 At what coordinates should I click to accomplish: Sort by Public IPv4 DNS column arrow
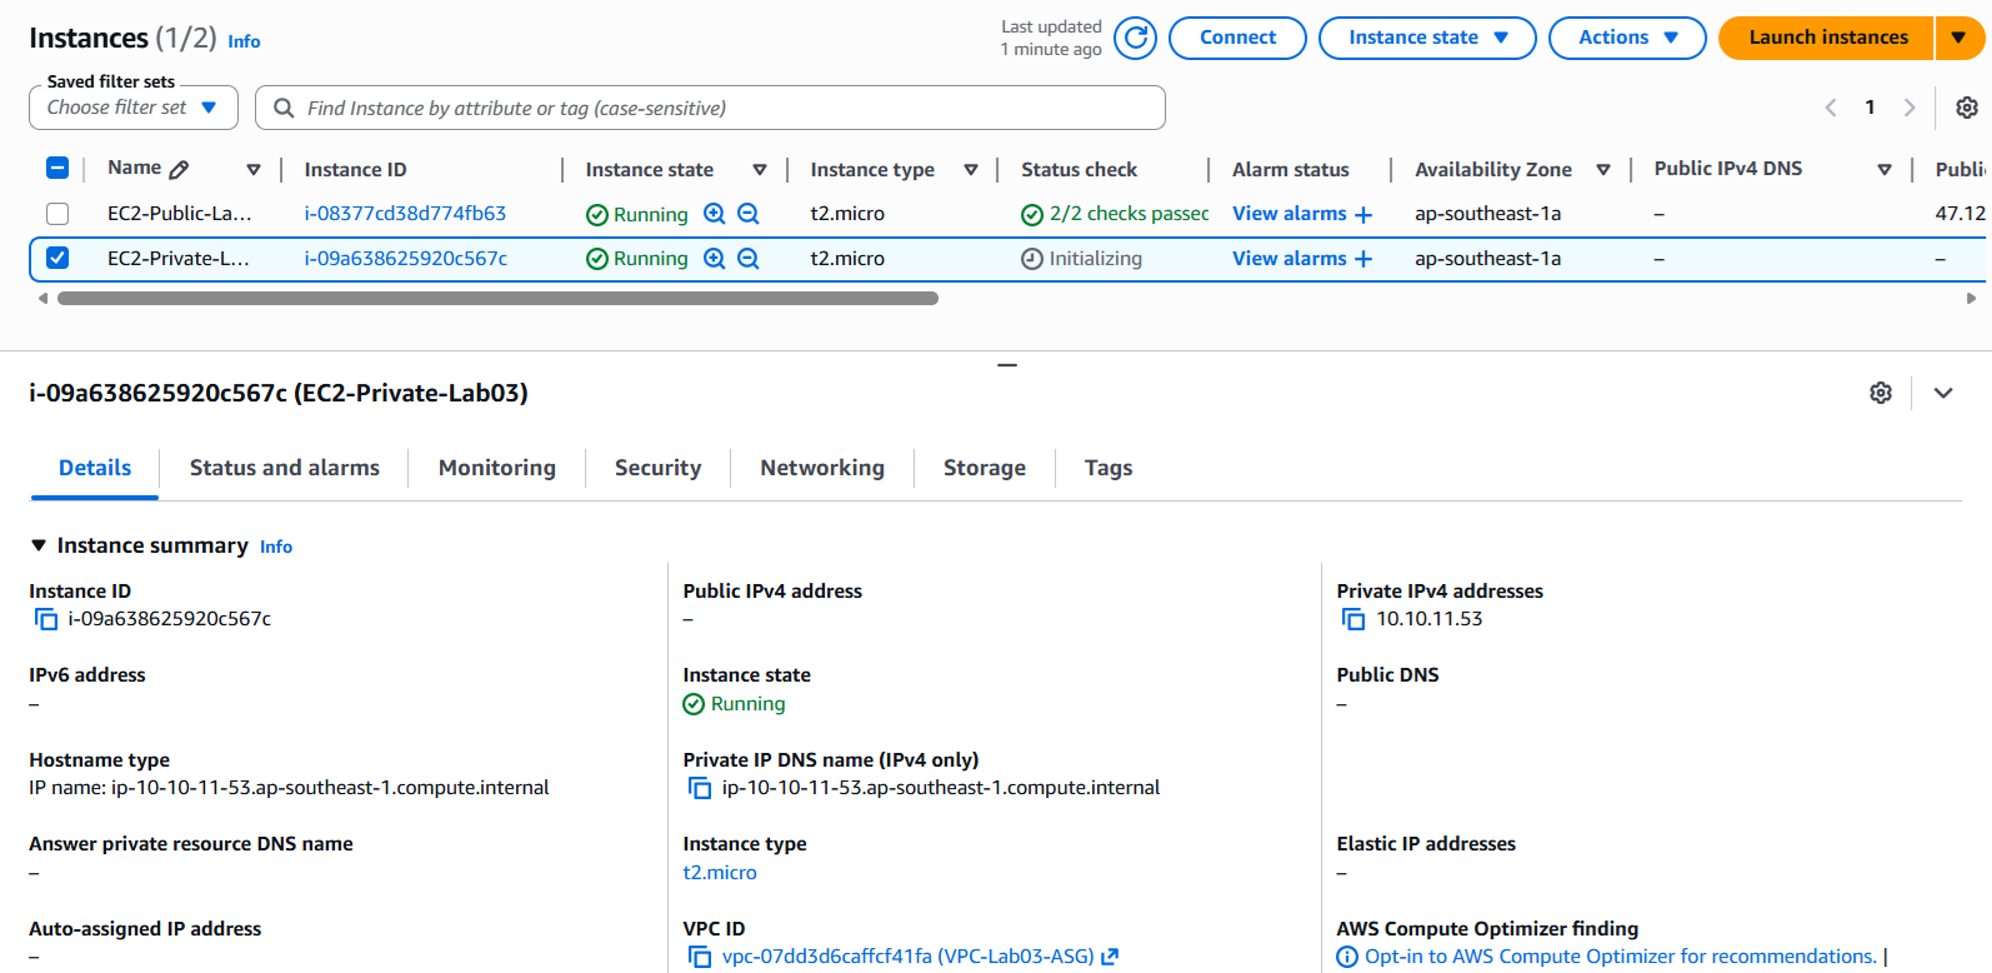click(1884, 170)
